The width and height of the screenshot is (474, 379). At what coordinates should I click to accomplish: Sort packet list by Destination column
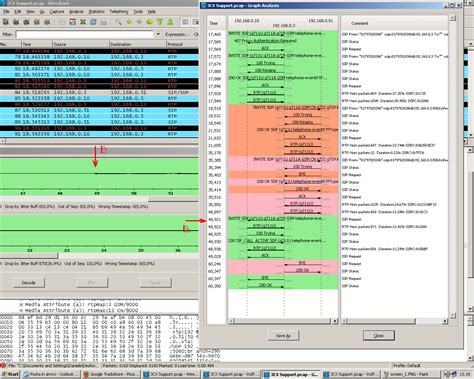[x=138, y=44]
